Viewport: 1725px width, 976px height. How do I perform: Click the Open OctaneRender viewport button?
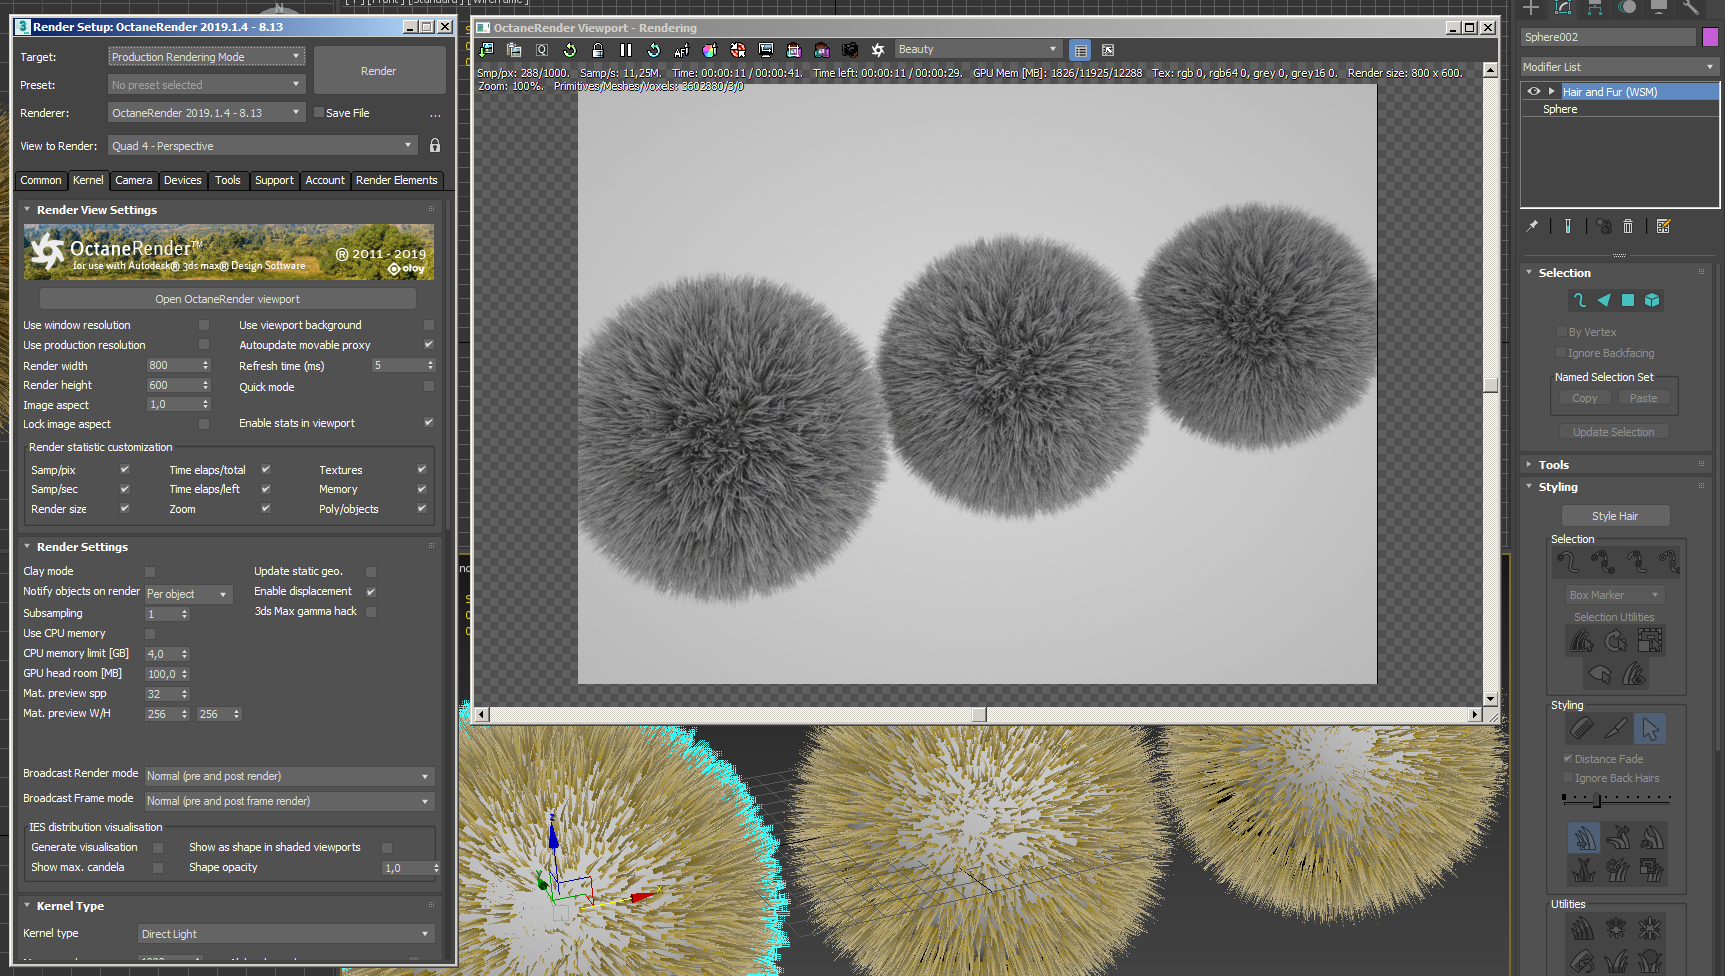(227, 299)
